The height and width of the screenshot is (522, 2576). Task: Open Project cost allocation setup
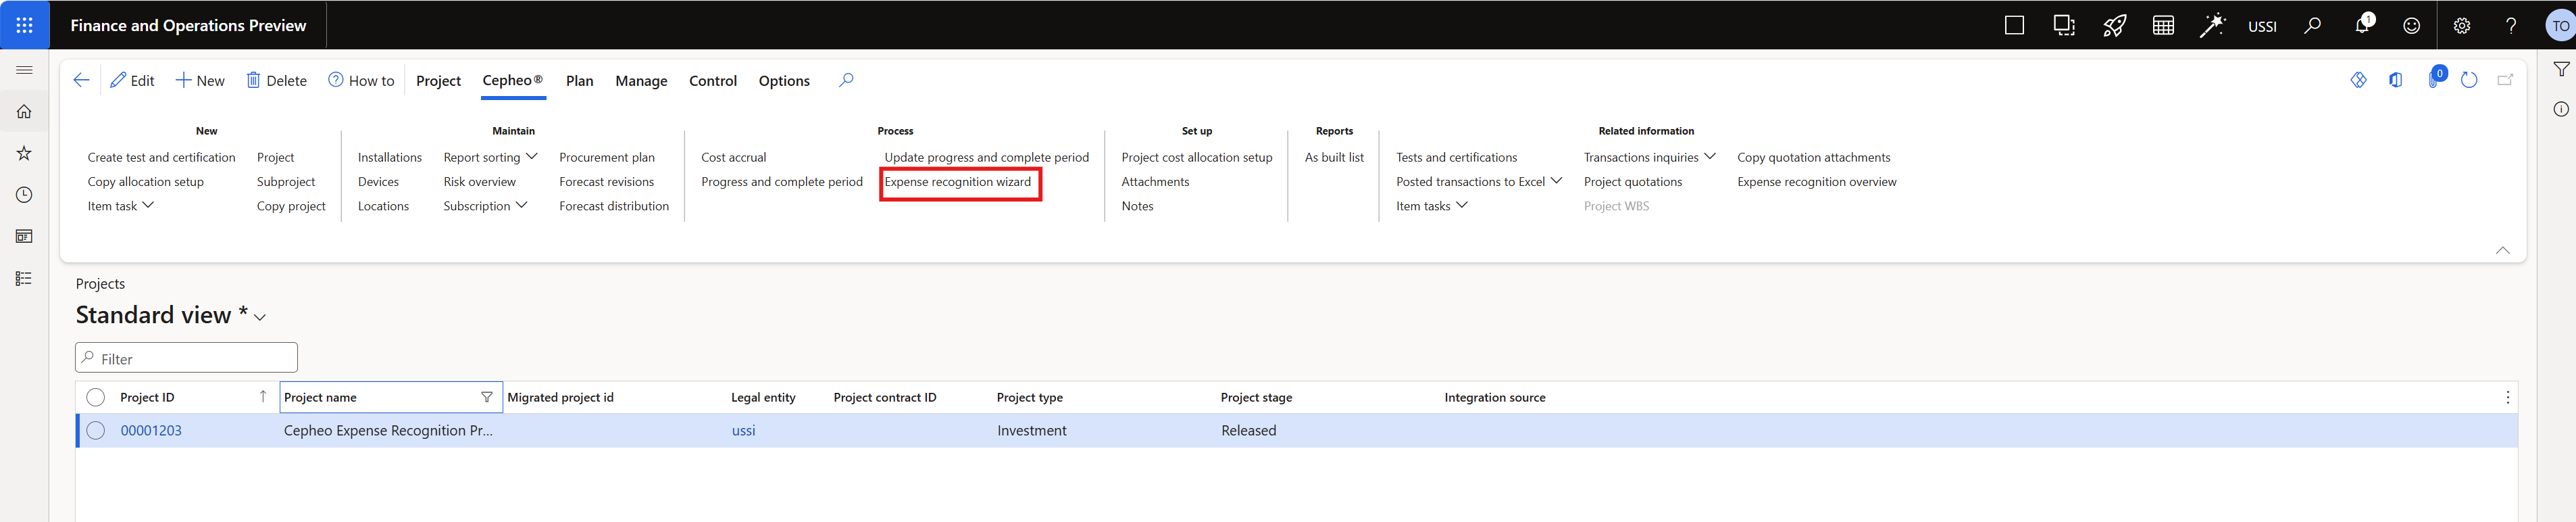click(1197, 157)
